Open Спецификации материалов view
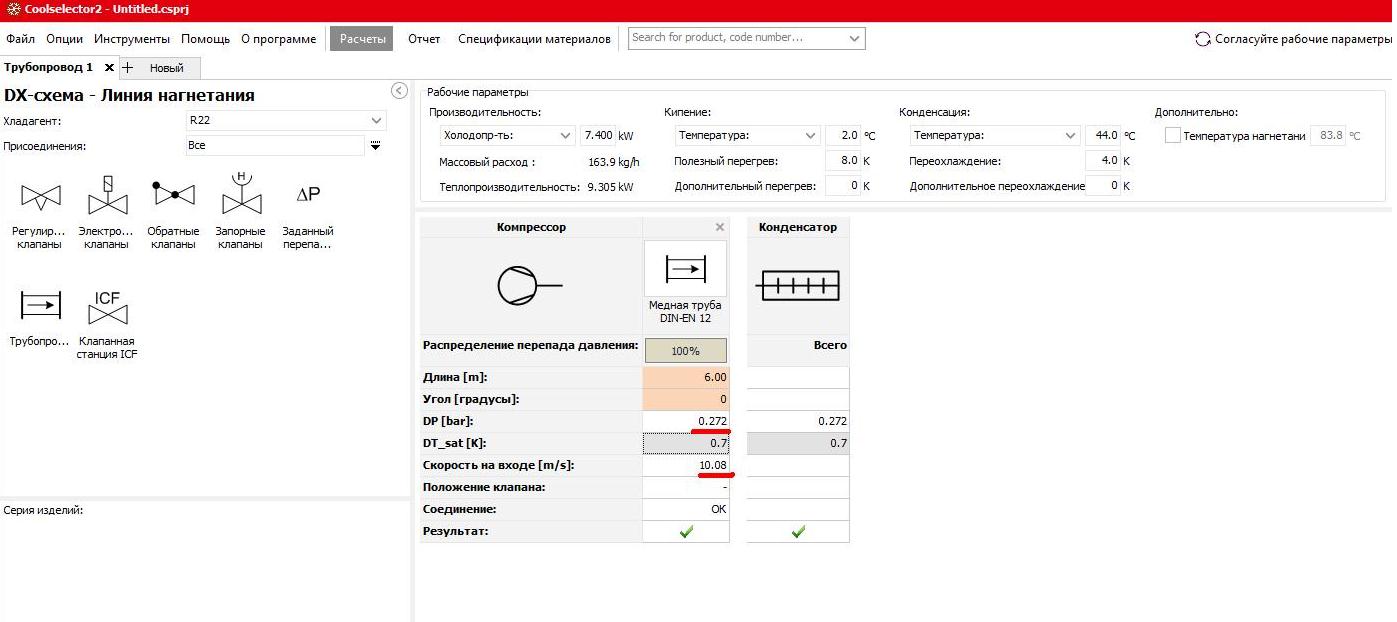 pyautogui.click(x=534, y=39)
